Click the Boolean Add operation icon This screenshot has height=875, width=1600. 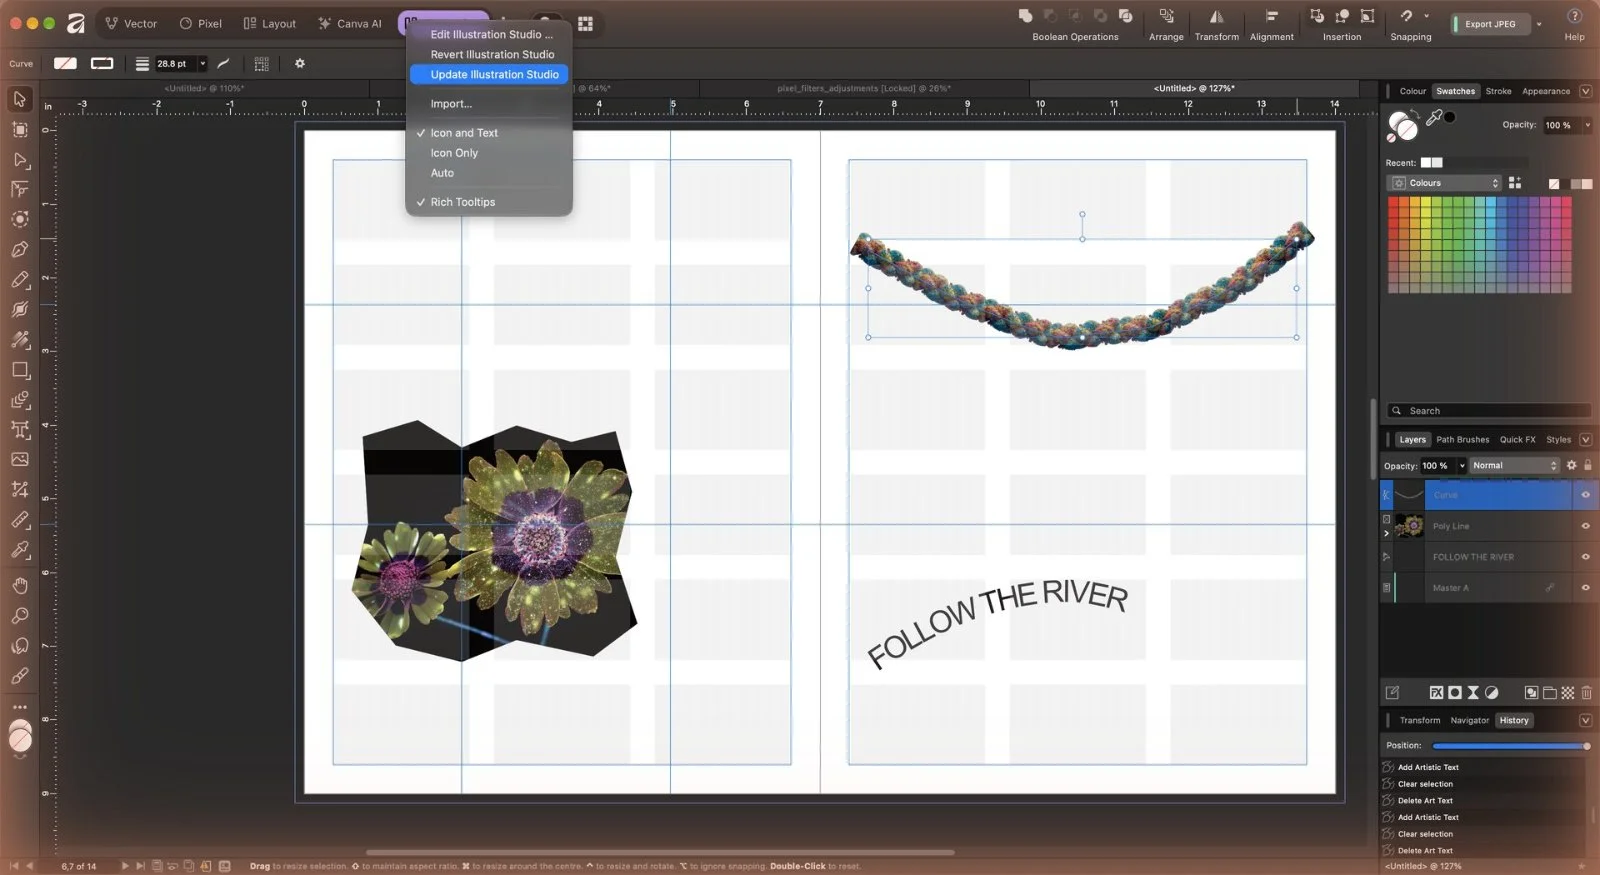[1025, 16]
